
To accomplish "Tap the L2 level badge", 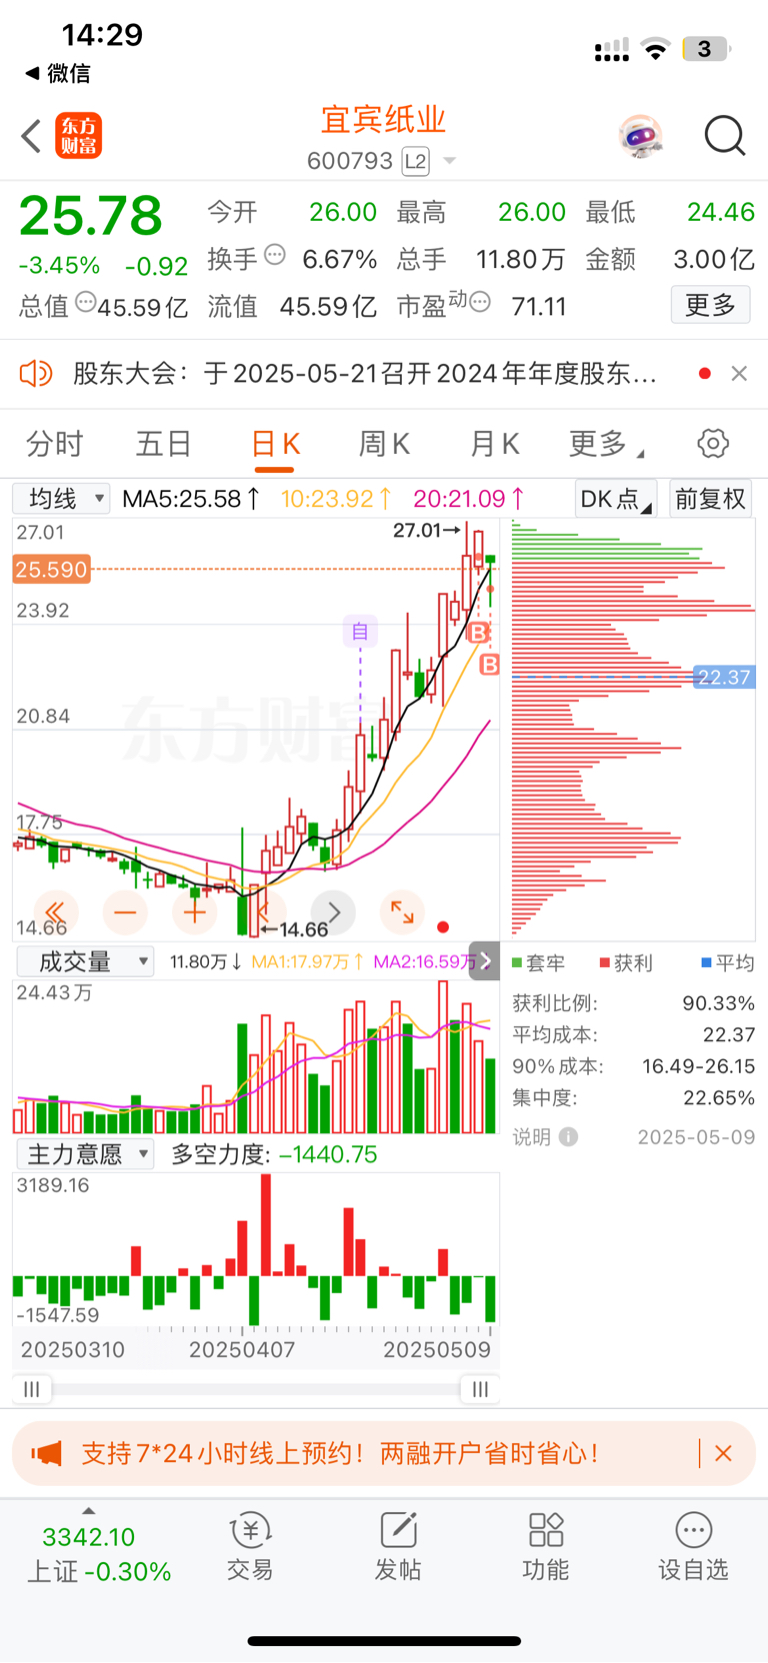I will pos(415,161).
